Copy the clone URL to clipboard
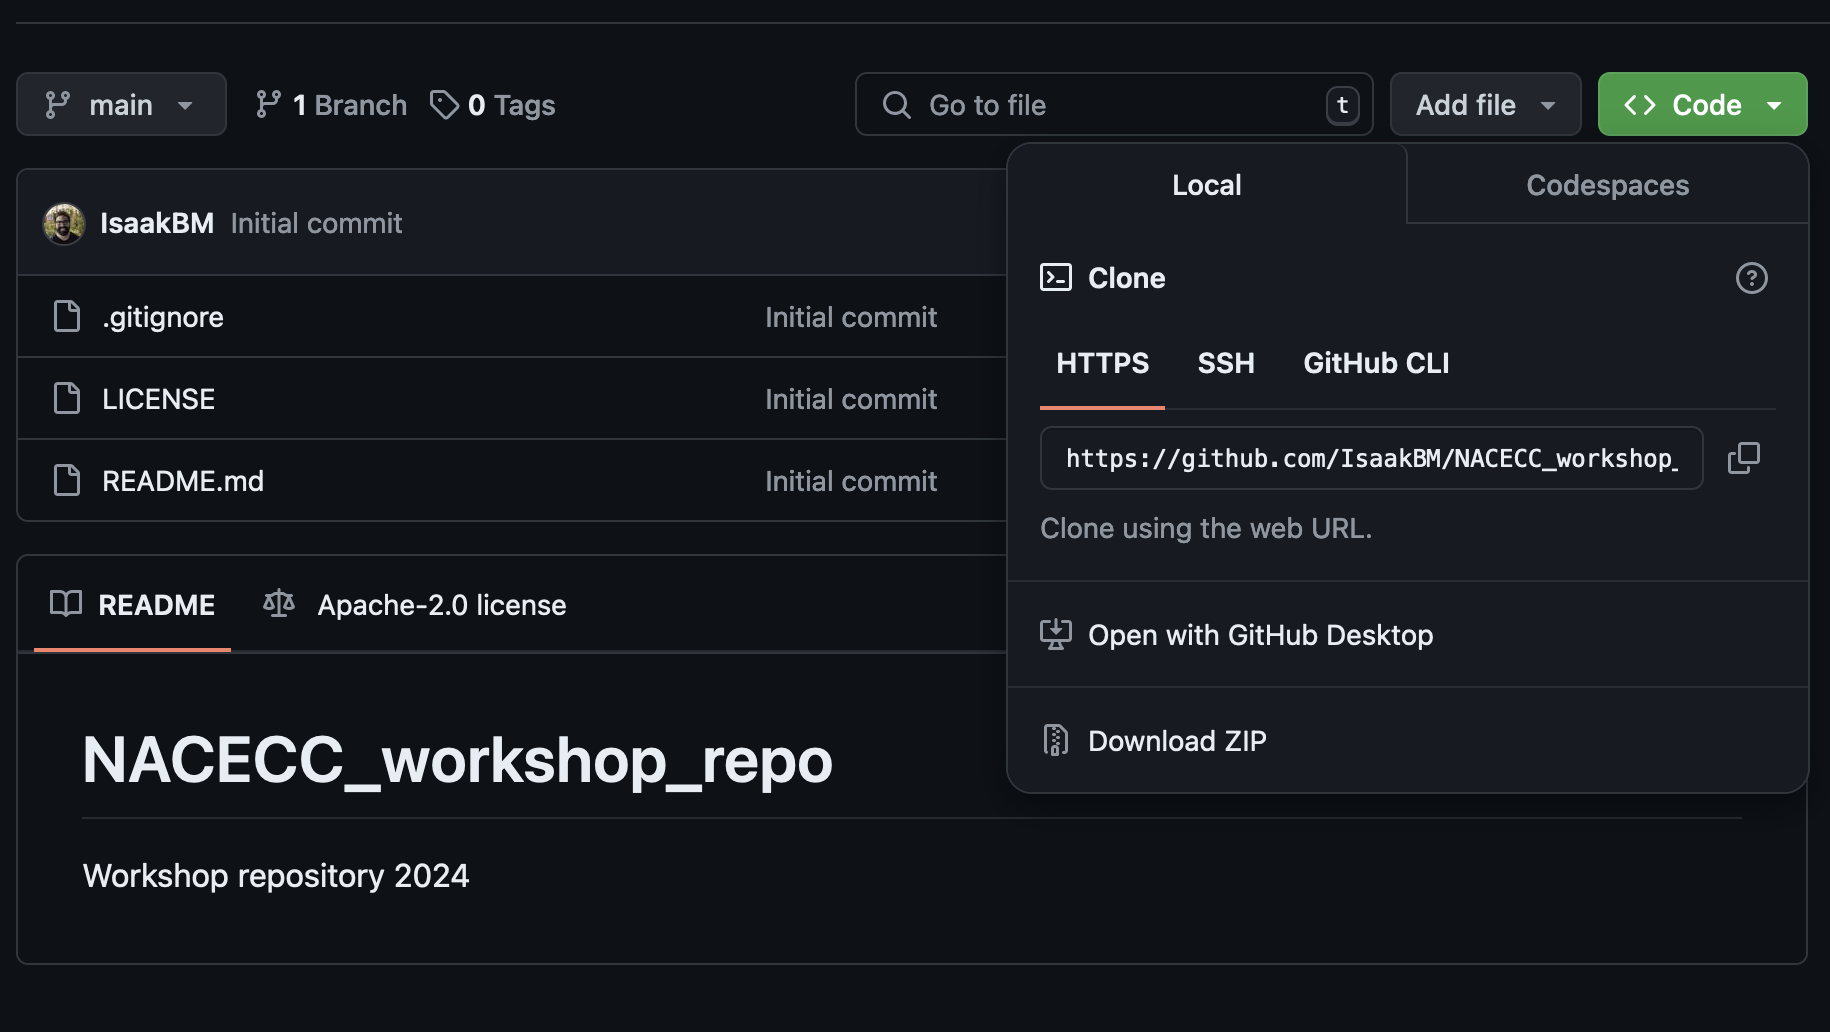The image size is (1830, 1032). pos(1743,458)
